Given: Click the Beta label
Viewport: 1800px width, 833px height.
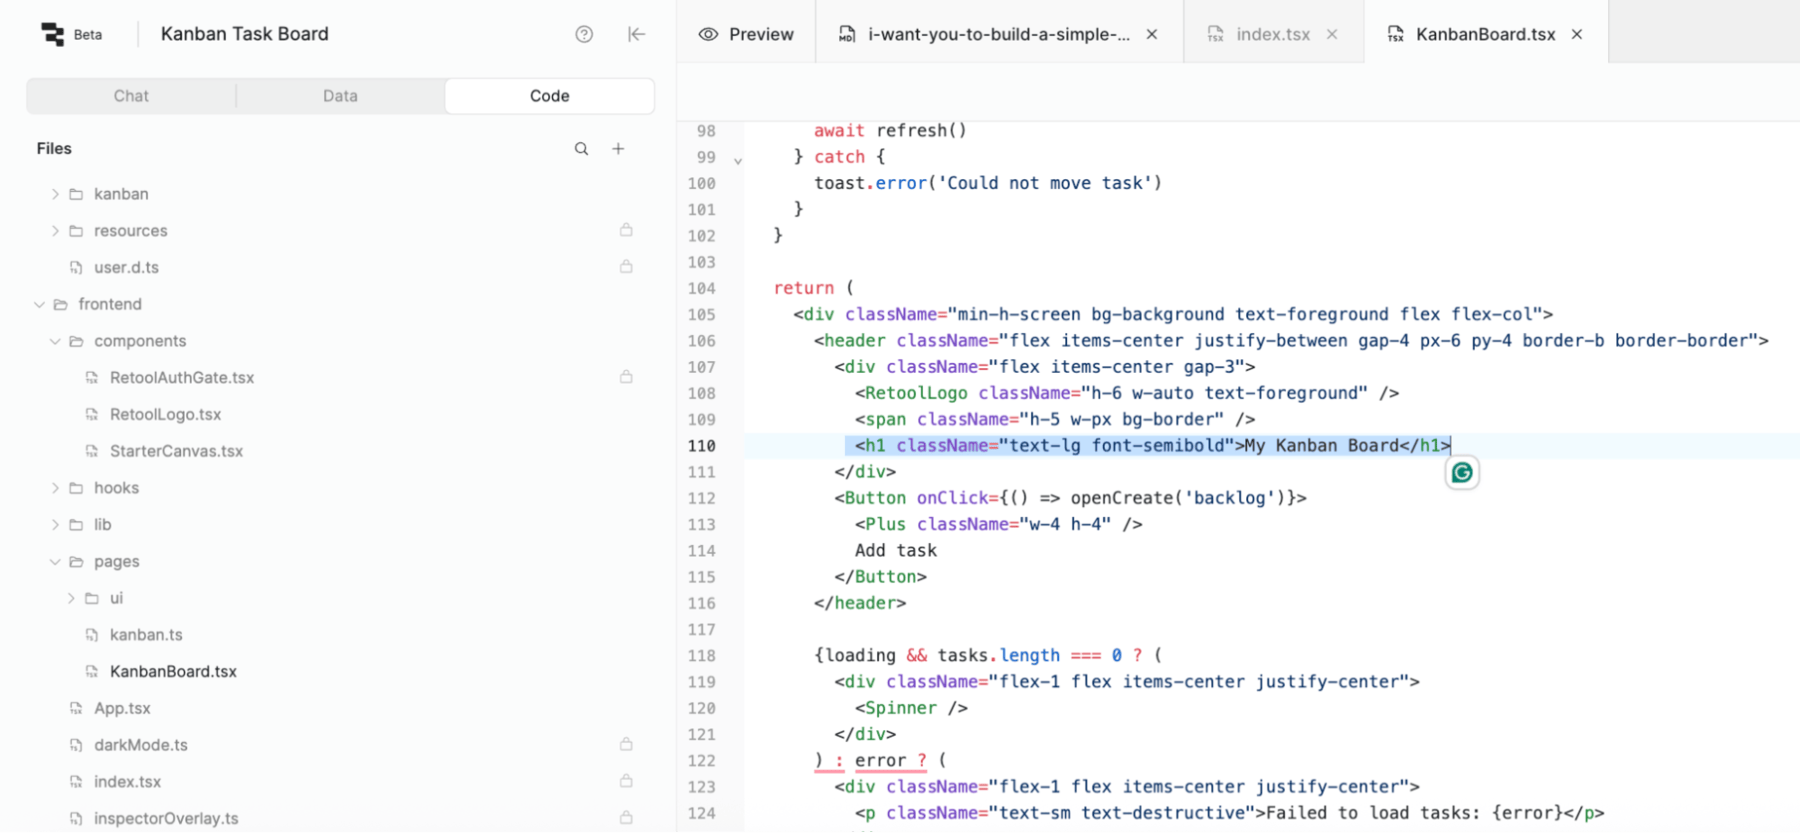Looking at the screenshot, I should 88,34.
